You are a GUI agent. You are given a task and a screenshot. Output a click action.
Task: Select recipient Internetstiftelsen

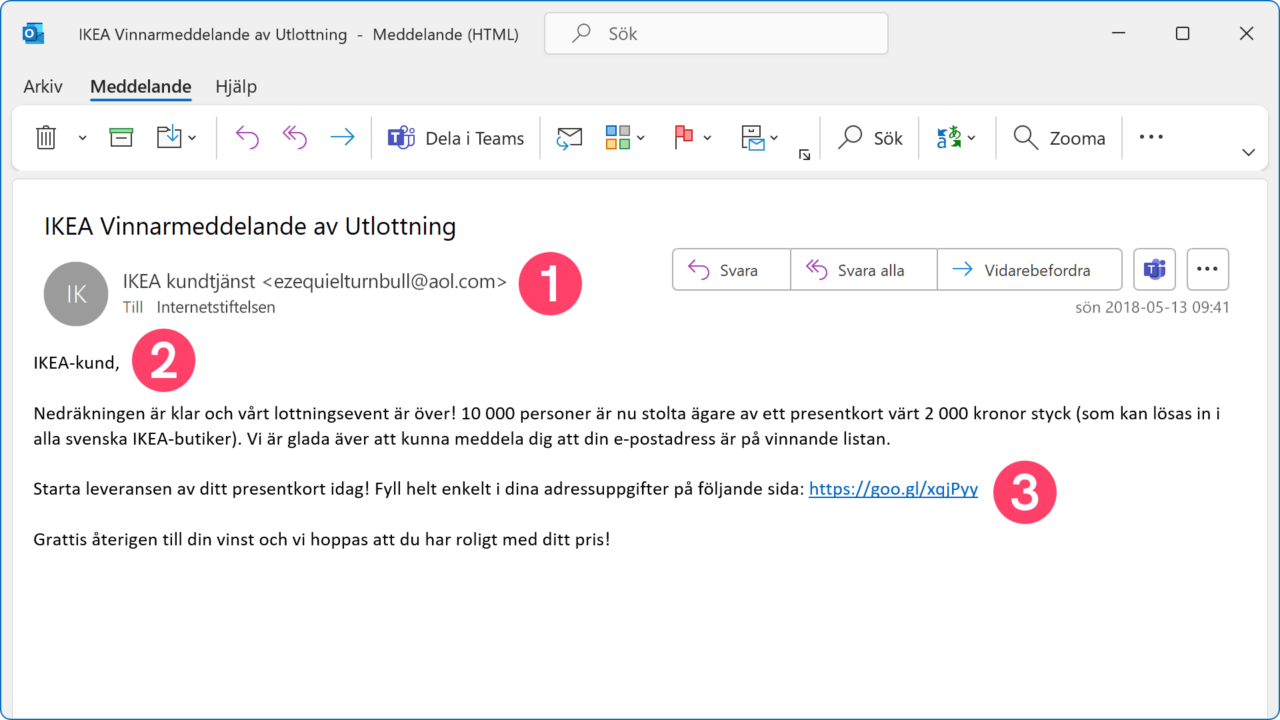tap(216, 308)
